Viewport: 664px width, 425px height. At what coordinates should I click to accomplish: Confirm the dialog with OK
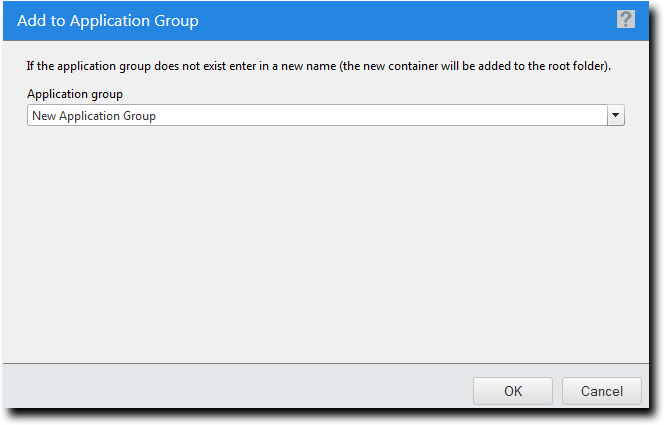click(x=513, y=391)
